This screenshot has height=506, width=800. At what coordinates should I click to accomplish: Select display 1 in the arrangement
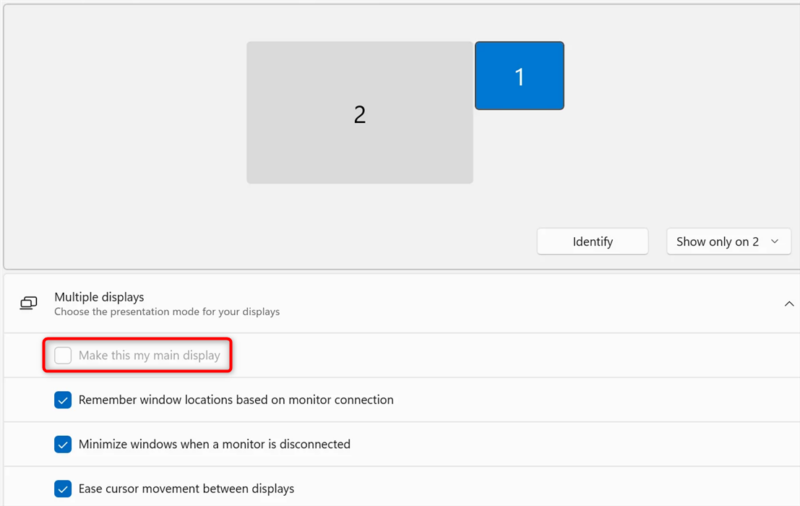click(x=519, y=75)
